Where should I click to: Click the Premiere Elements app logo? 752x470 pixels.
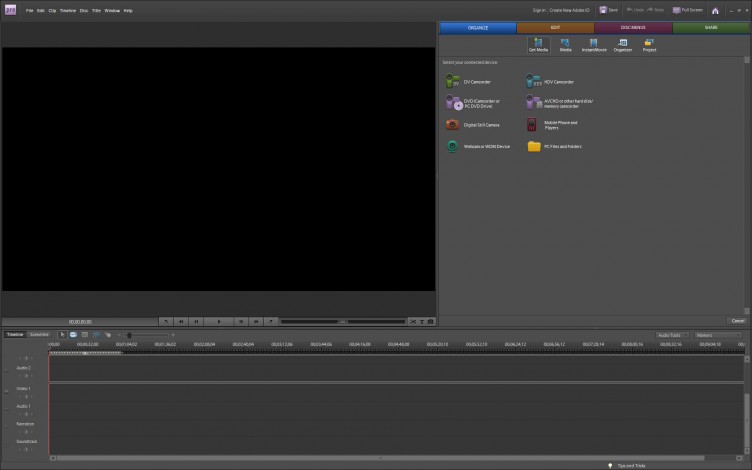point(10,10)
